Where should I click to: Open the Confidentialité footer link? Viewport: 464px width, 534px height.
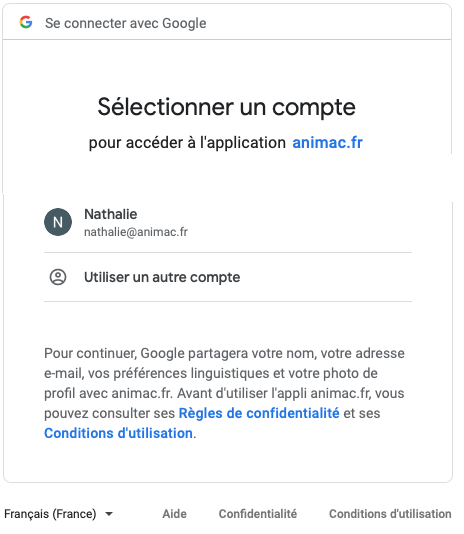click(x=258, y=514)
